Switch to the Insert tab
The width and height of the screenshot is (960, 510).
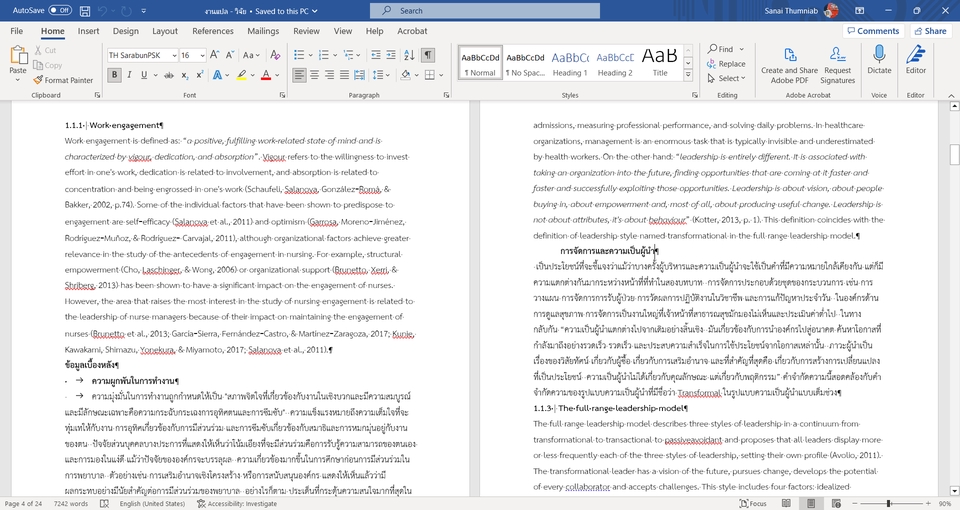click(88, 31)
